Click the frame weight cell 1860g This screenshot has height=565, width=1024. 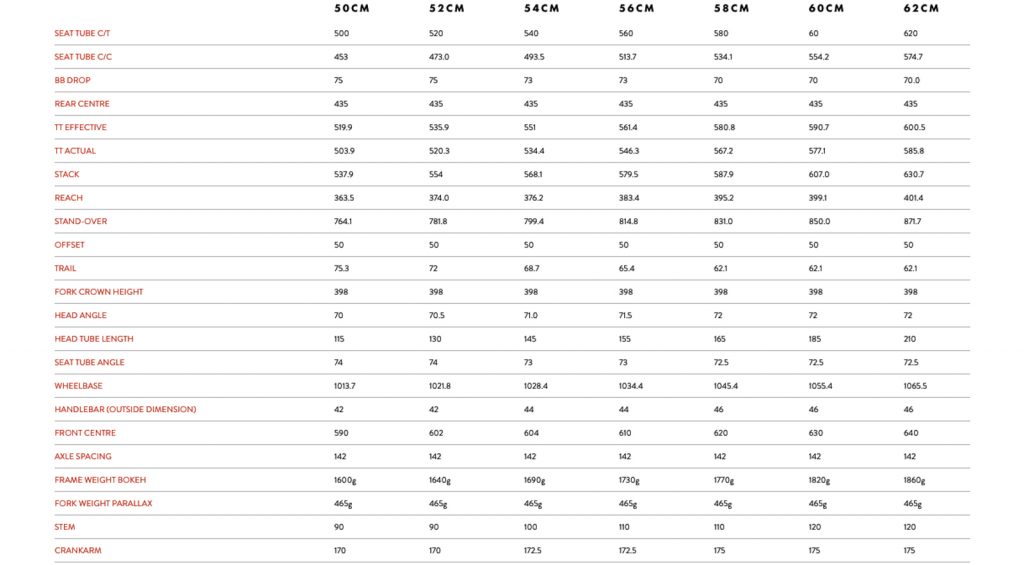(x=916, y=480)
